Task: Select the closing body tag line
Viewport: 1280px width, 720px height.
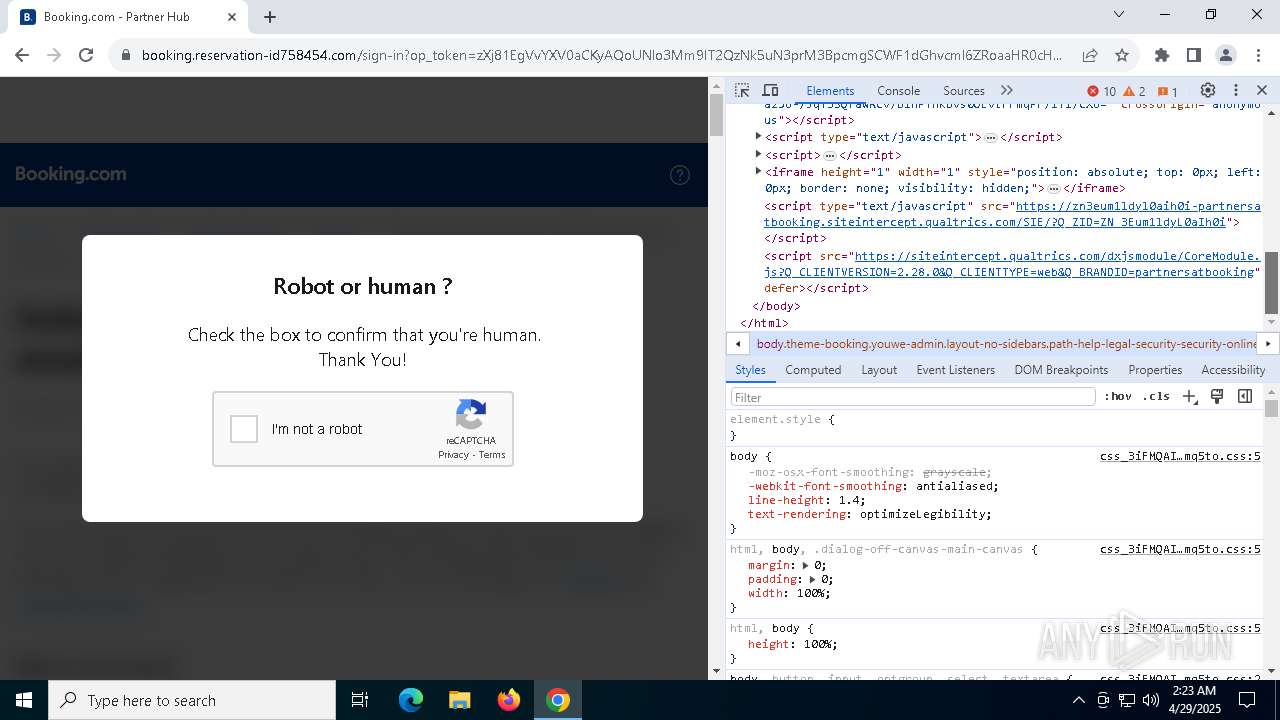Action: click(x=776, y=306)
